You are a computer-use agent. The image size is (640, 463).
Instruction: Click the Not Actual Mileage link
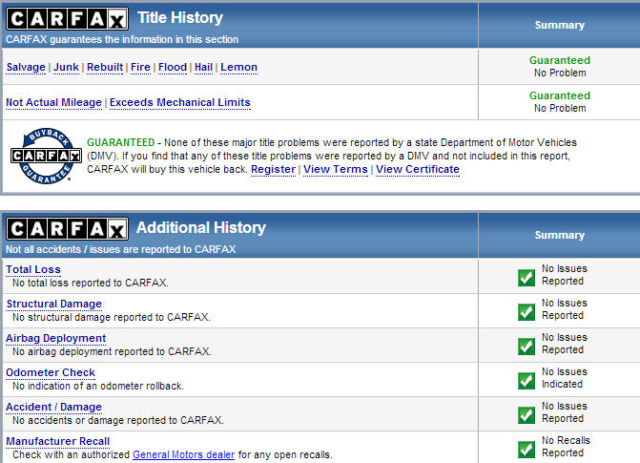[x=54, y=102]
